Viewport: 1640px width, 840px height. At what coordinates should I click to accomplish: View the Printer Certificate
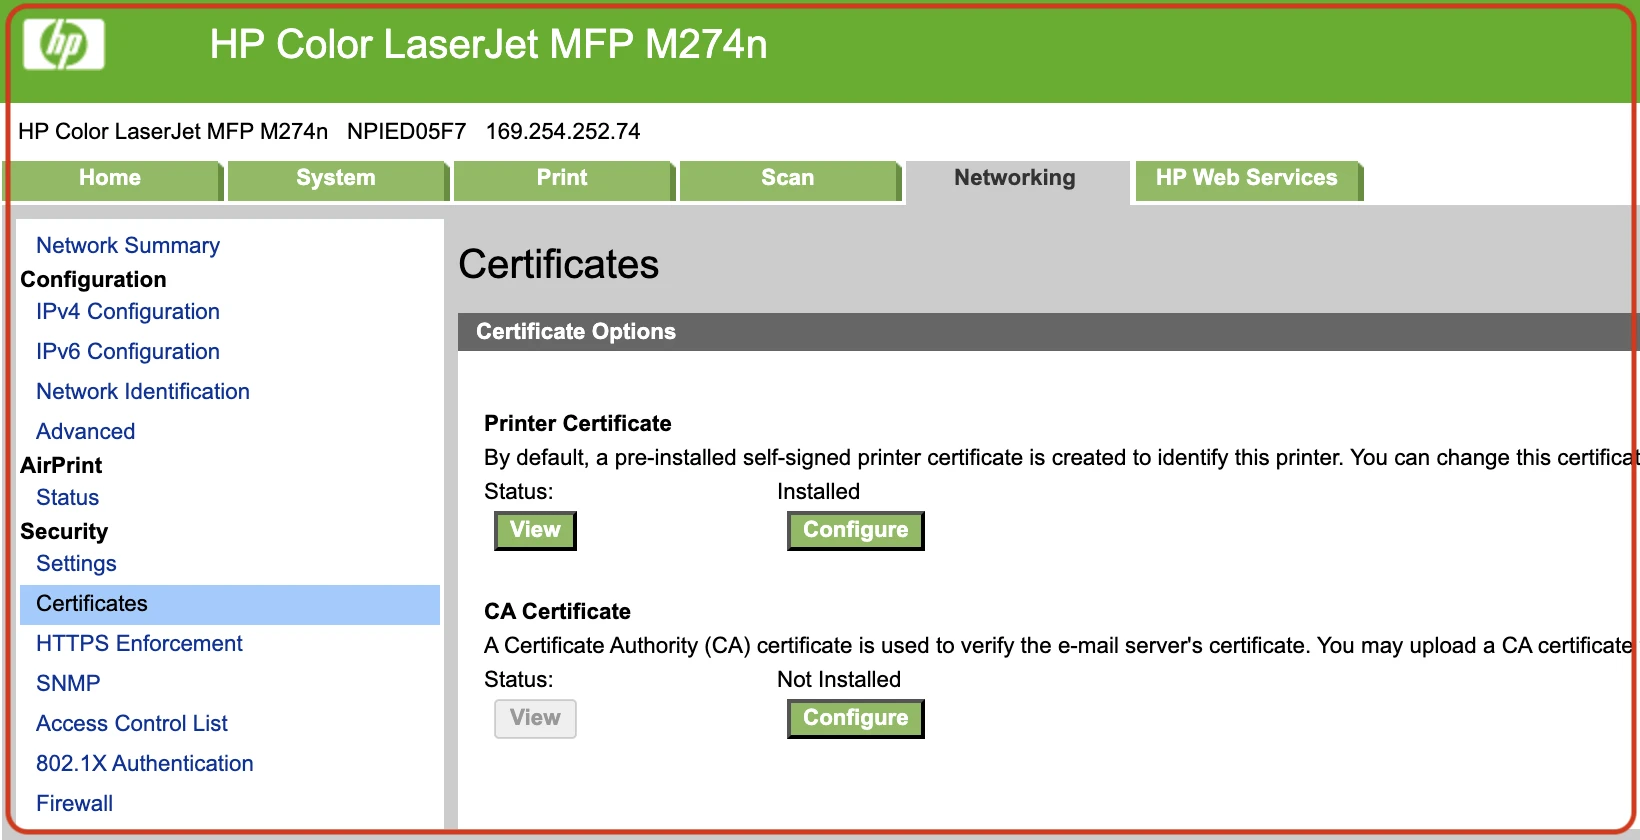point(535,530)
